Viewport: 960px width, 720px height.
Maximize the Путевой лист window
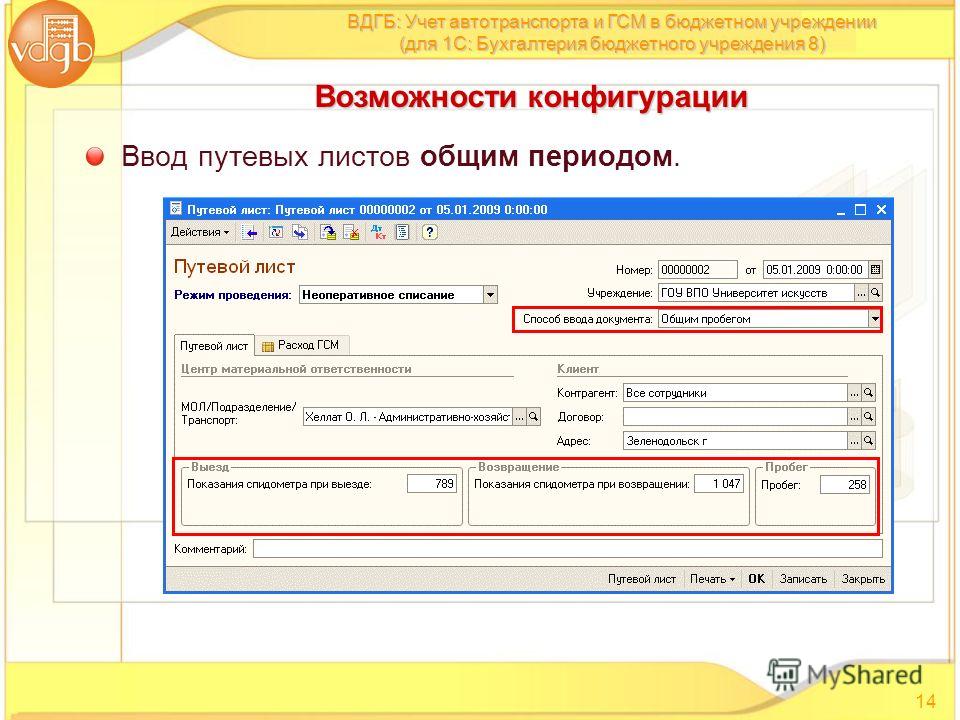(x=860, y=210)
